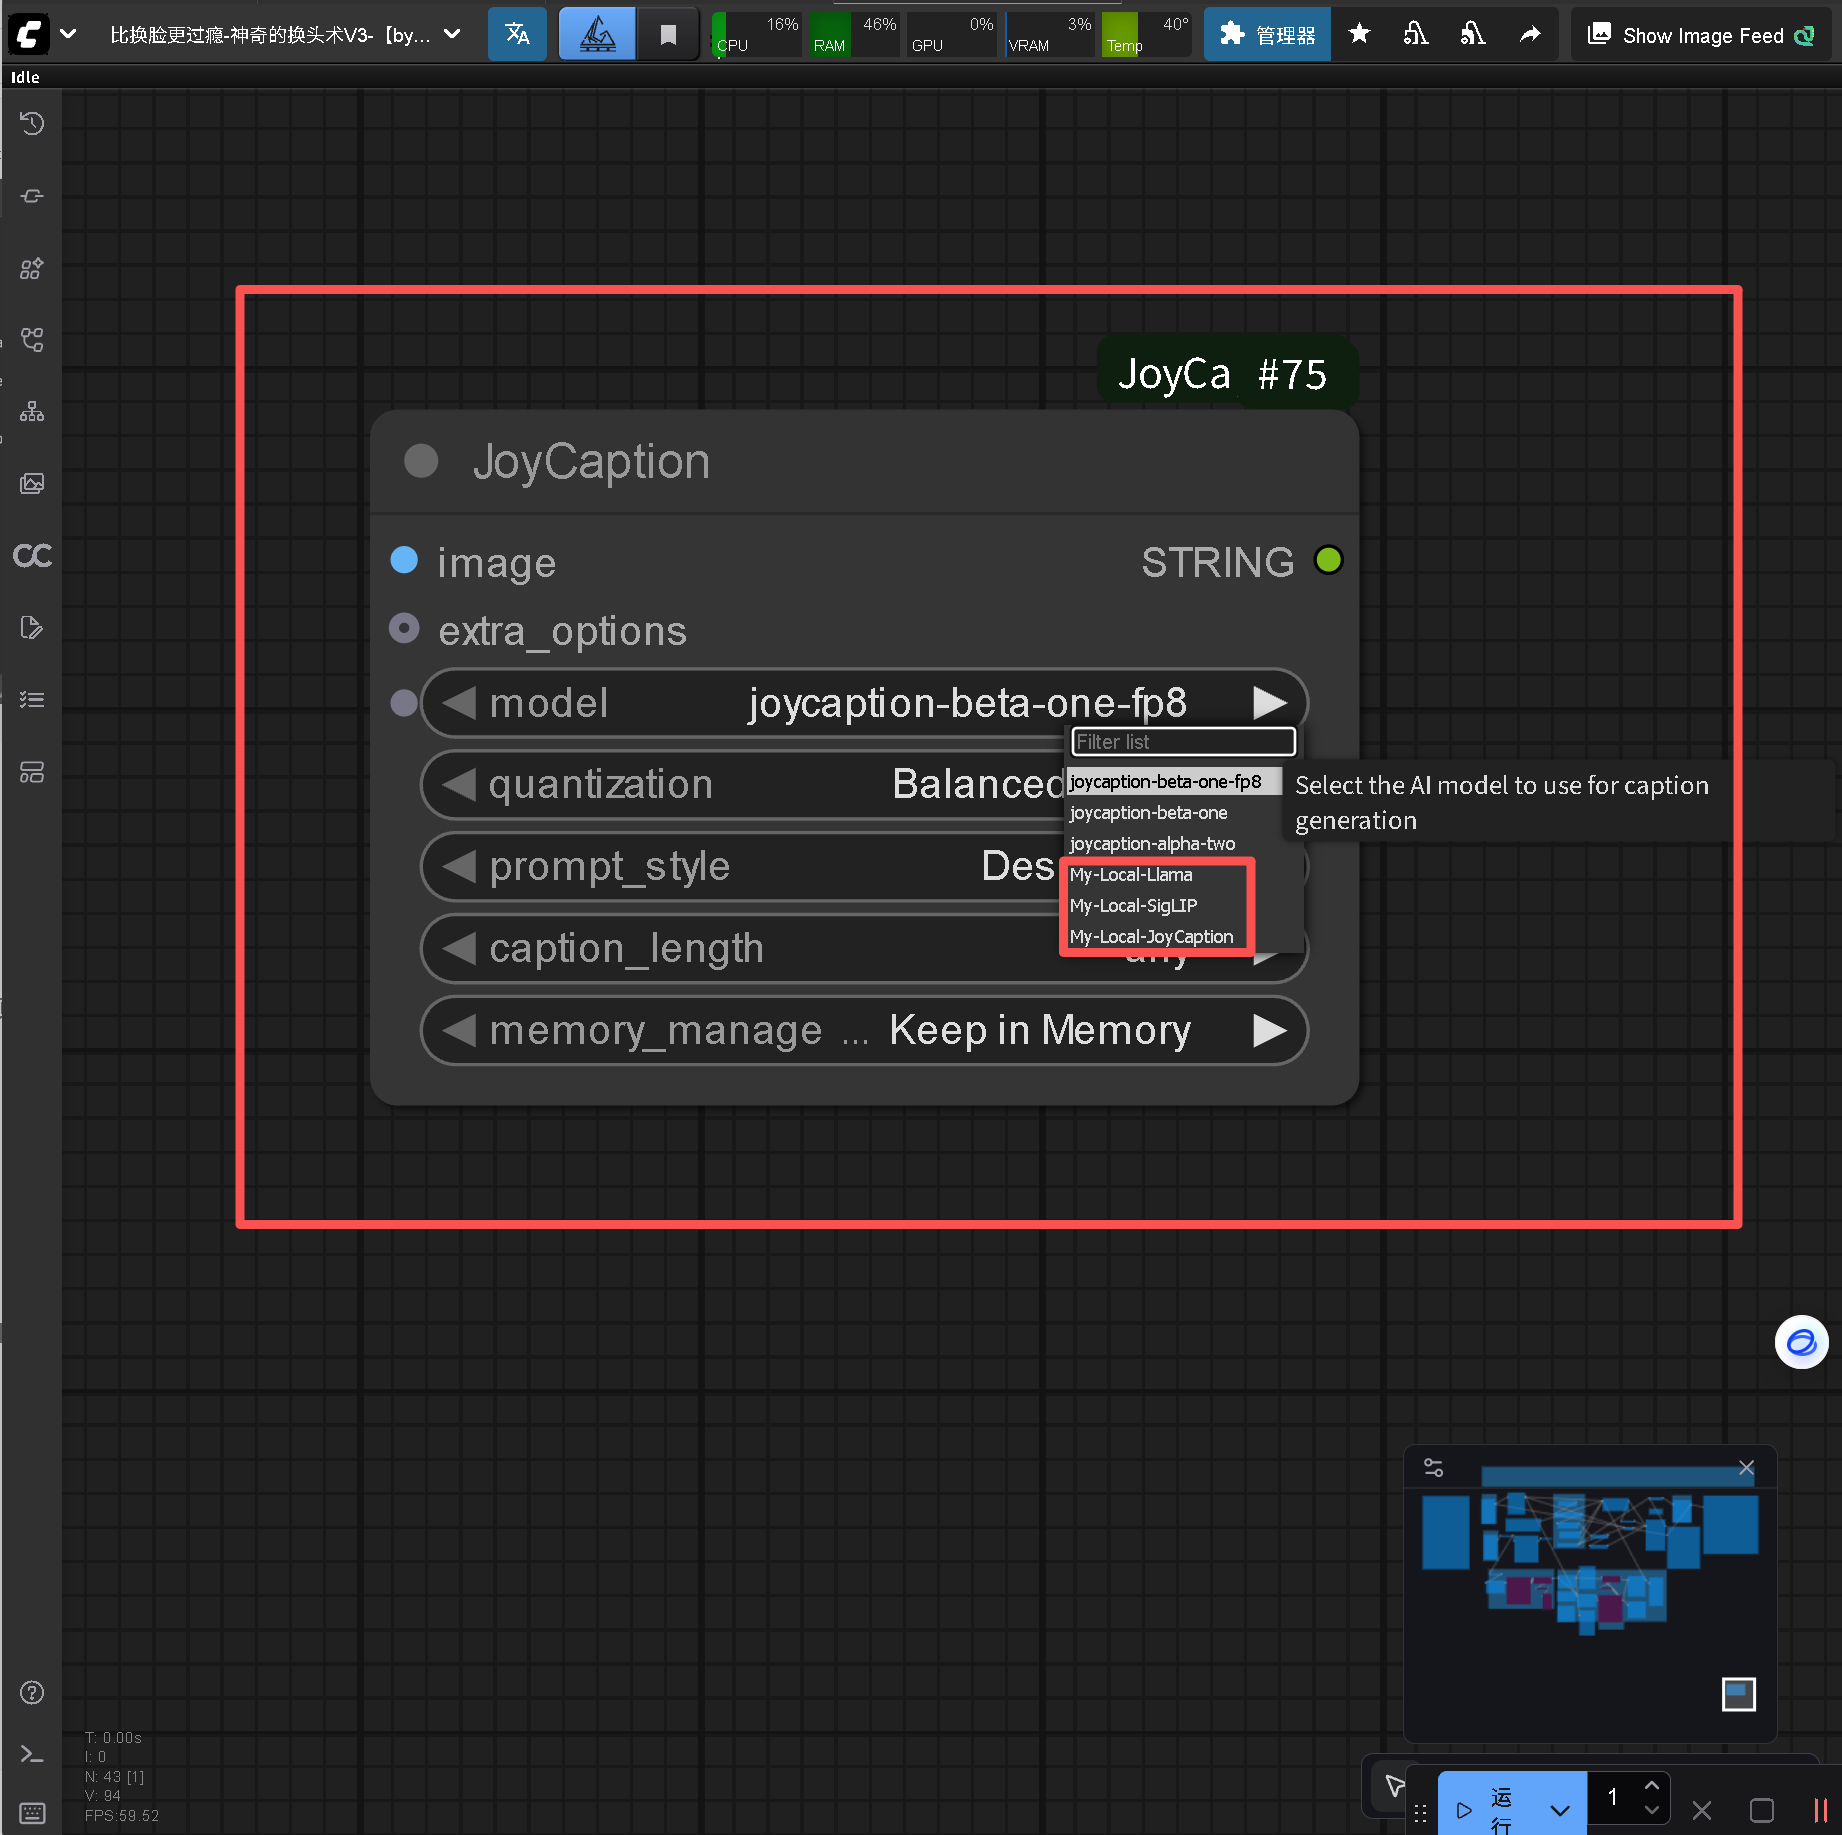Open the model library sidebar
Image resolution: width=1842 pixels, height=1835 pixels.
(x=31, y=340)
